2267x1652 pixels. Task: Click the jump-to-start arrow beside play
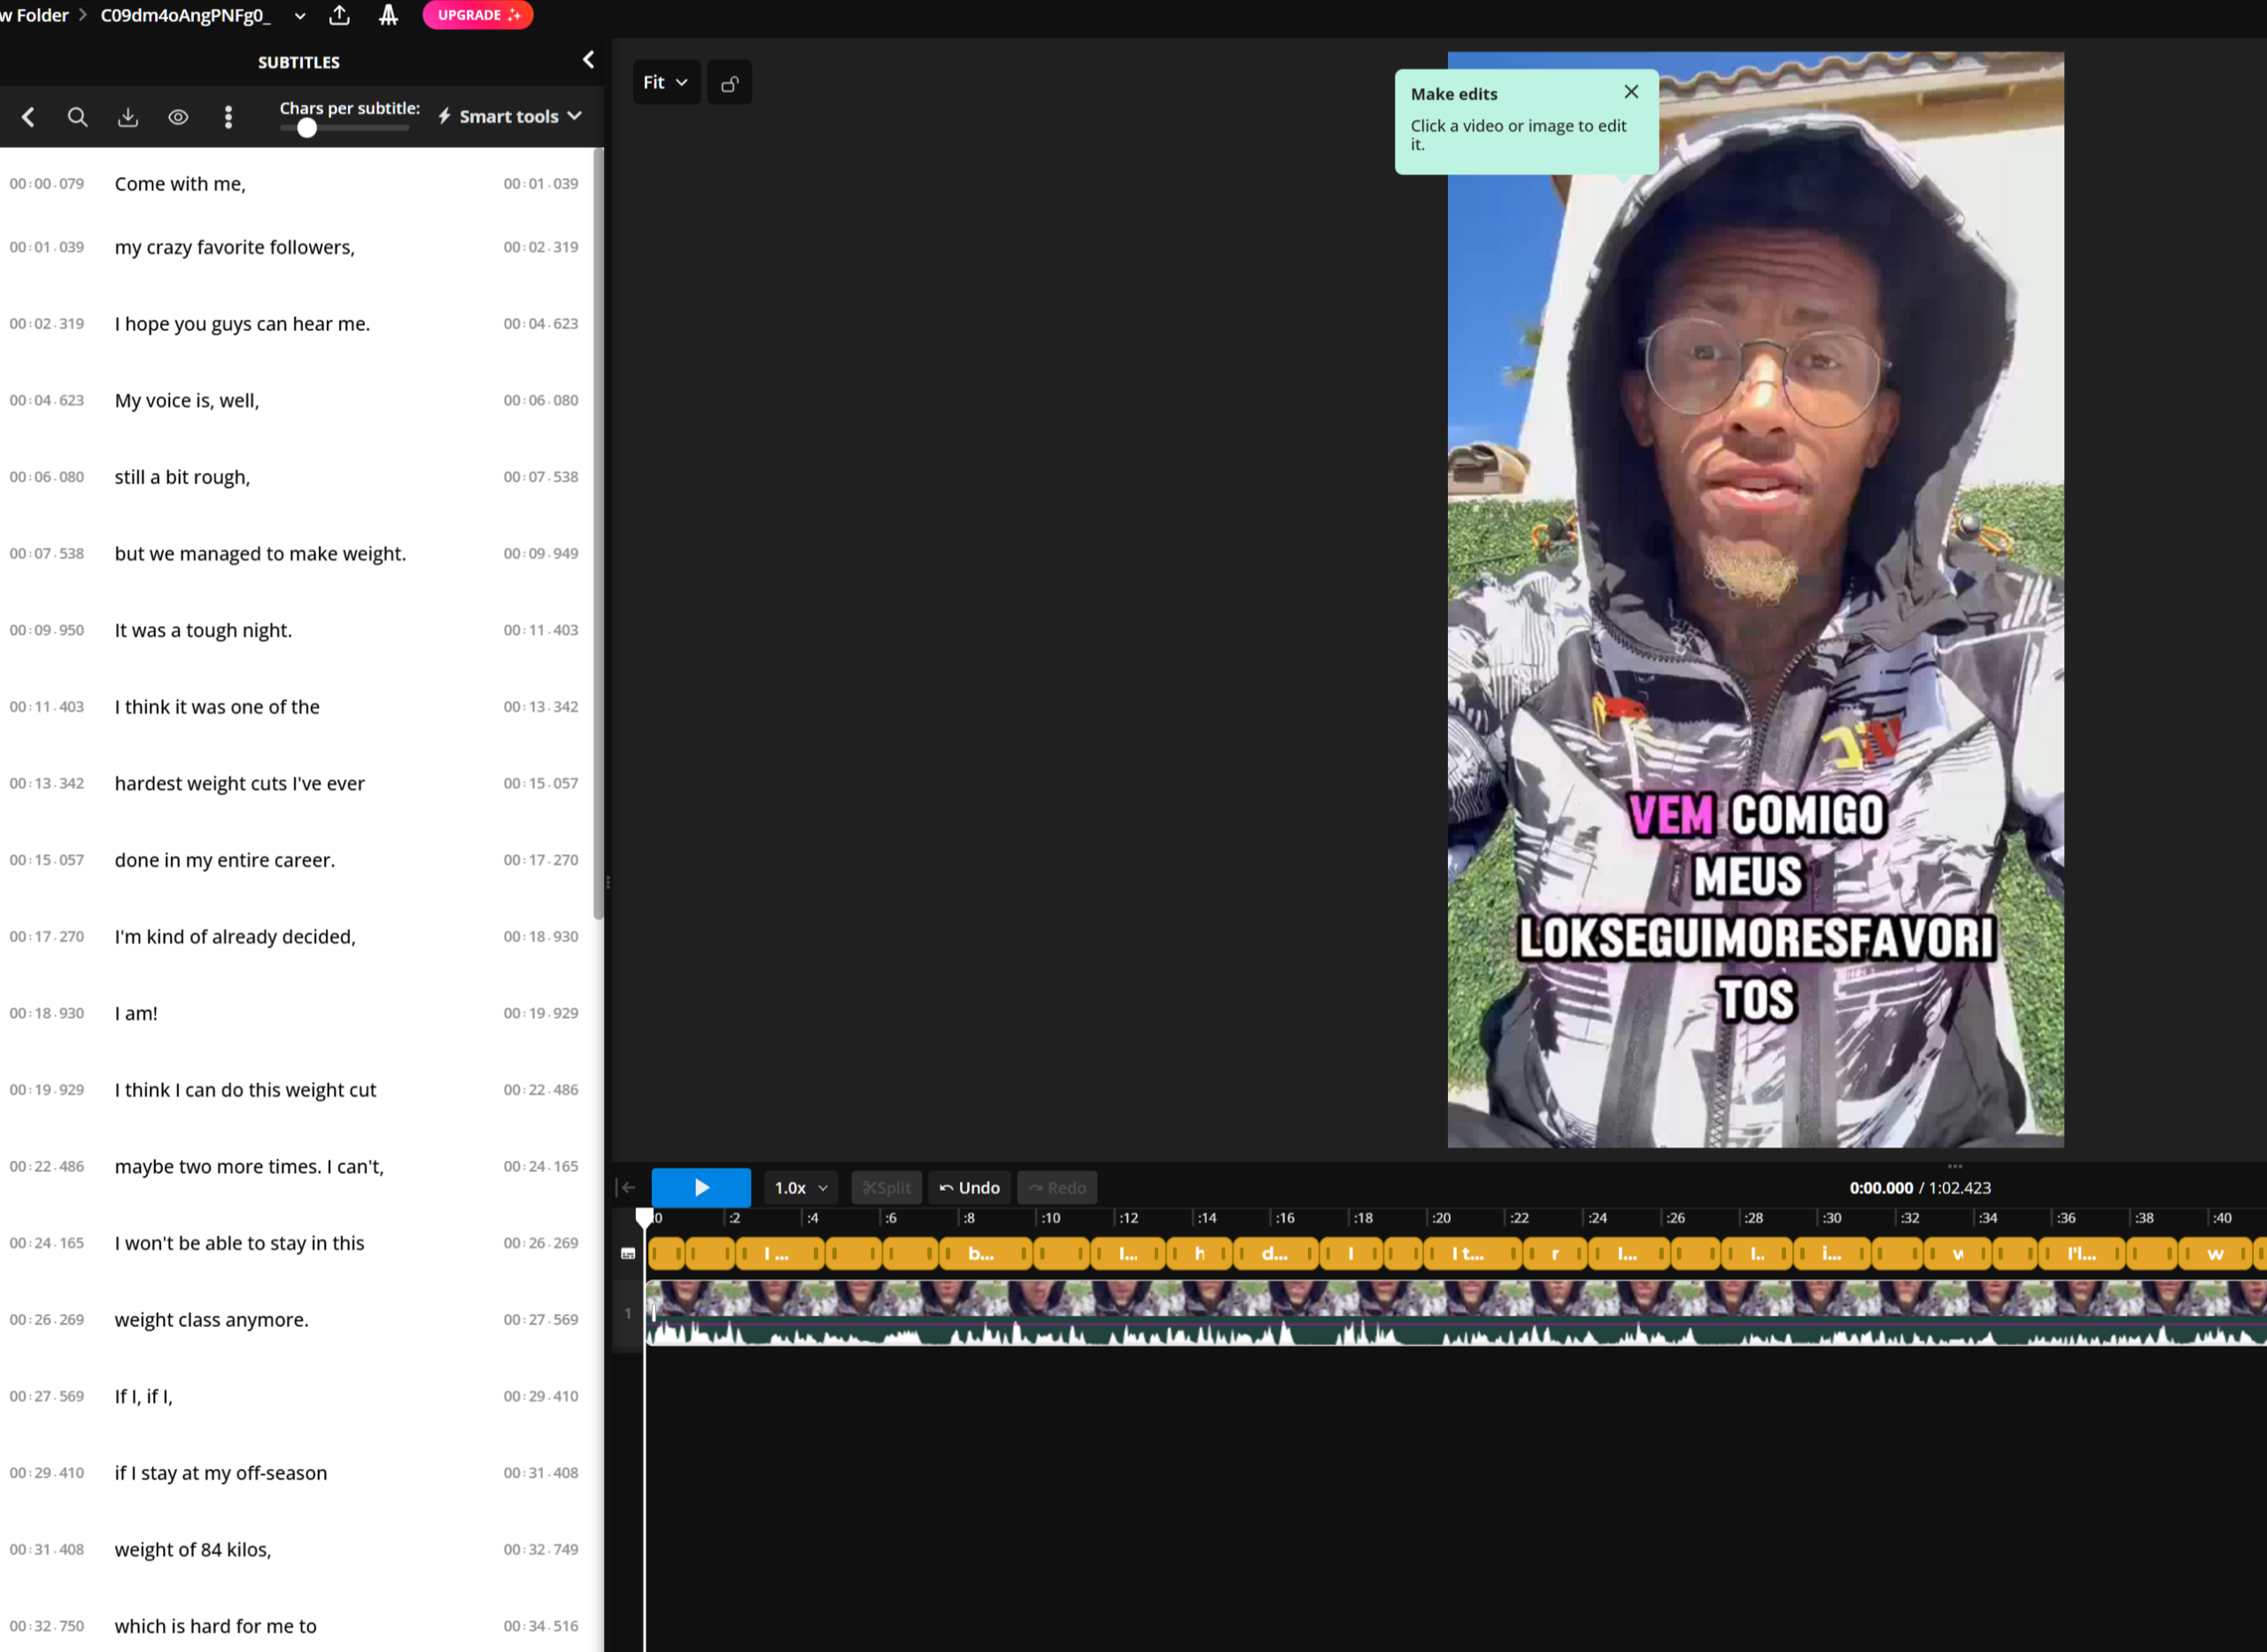click(628, 1187)
